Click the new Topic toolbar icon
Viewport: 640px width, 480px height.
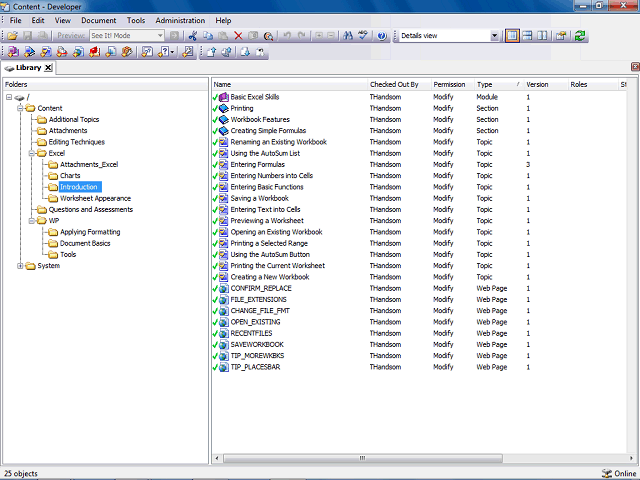tap(46, 52)
